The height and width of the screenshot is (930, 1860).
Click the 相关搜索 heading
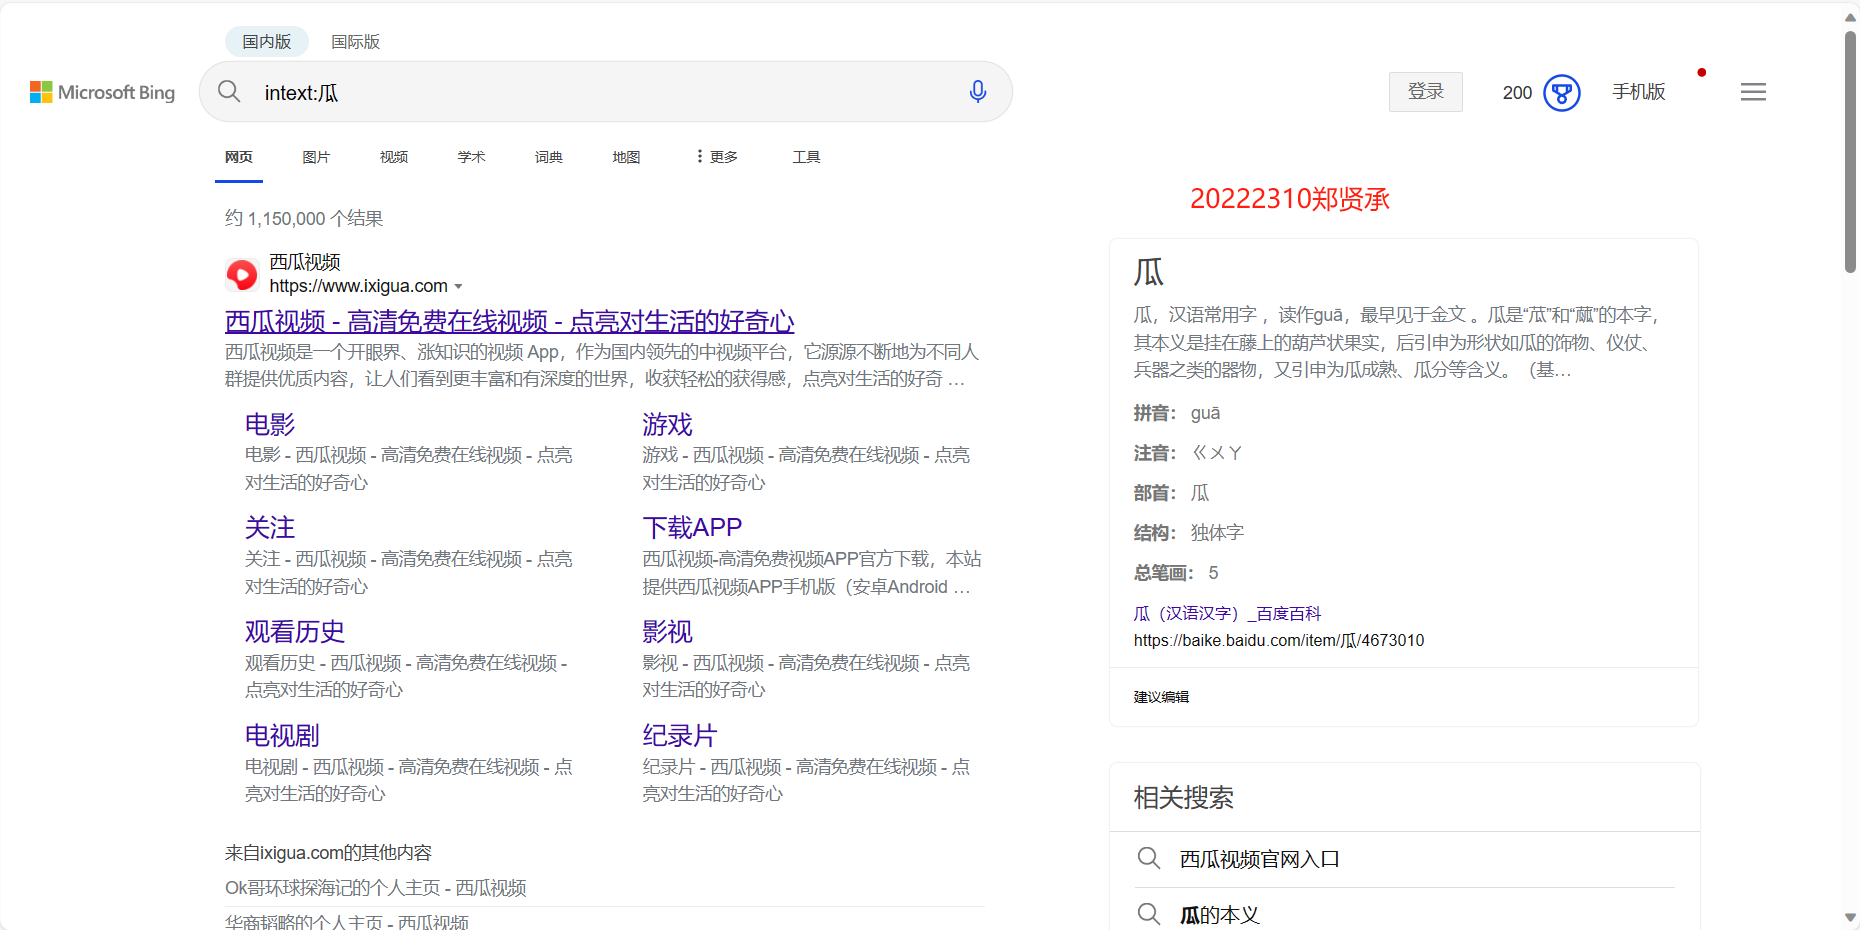(1184, 798)
